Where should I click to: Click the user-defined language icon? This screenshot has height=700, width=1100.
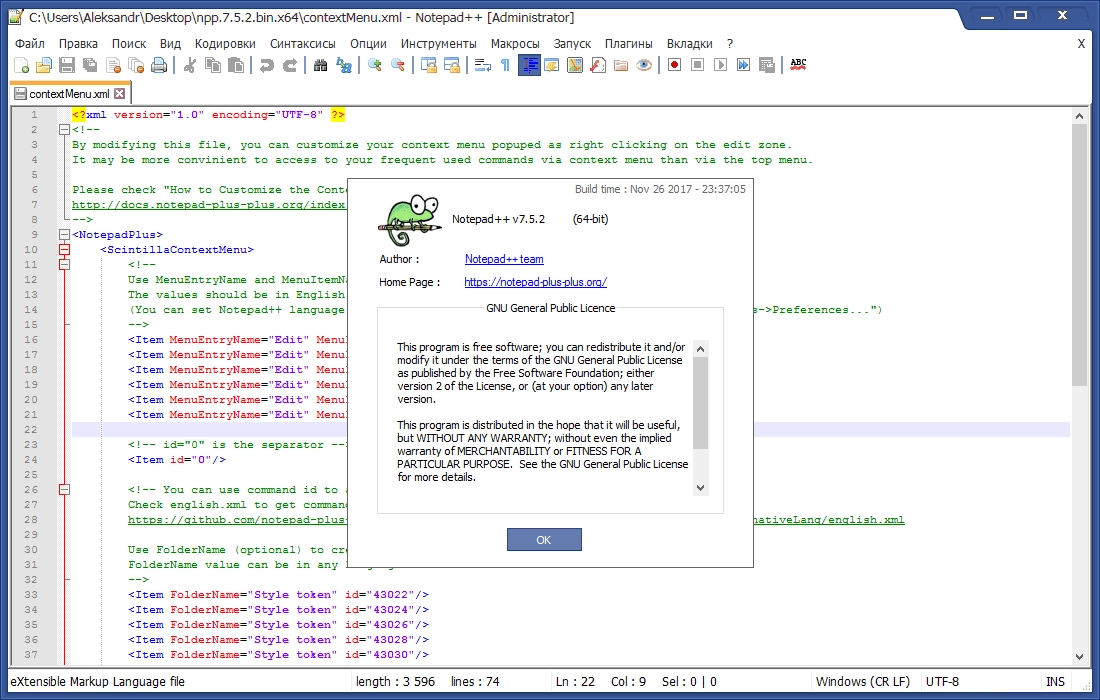(x=552, y=65)
